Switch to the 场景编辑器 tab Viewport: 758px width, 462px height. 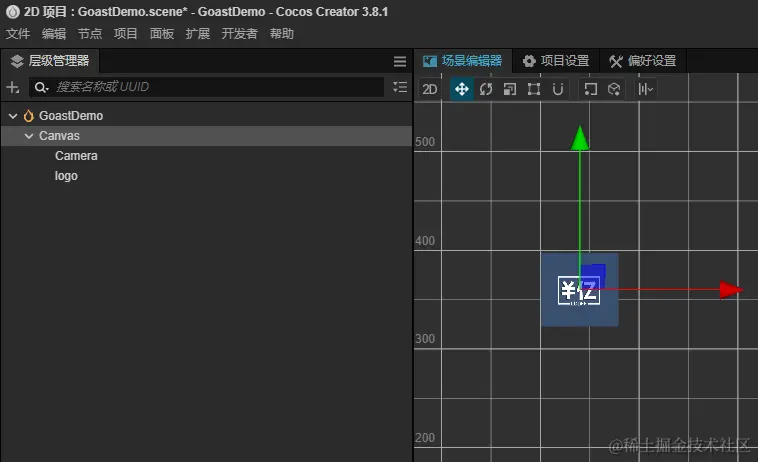coord(463,61)
